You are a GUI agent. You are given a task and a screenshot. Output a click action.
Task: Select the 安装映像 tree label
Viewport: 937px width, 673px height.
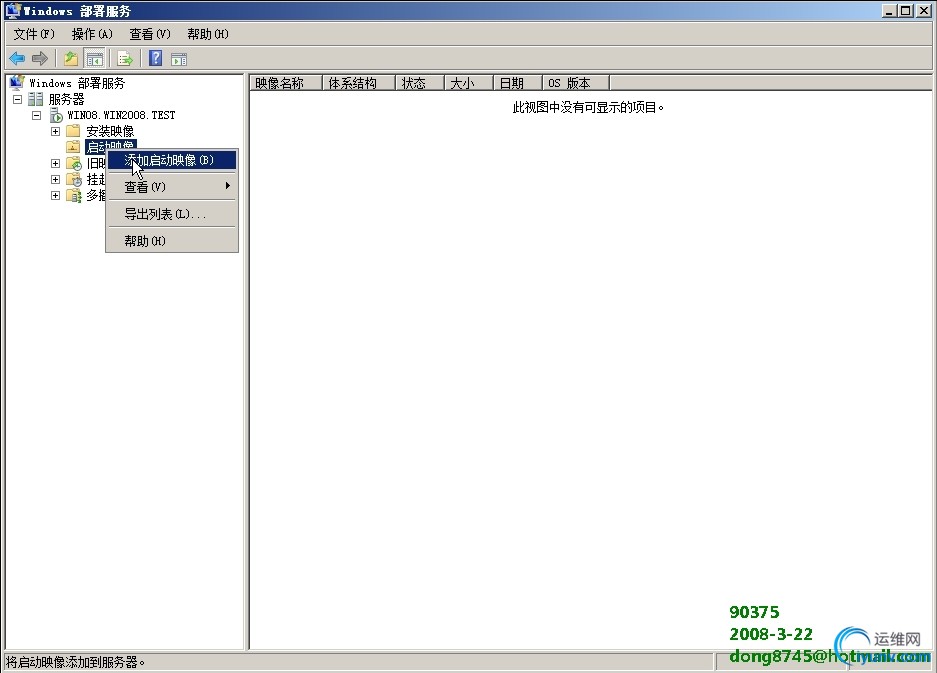tap(110, 131)
